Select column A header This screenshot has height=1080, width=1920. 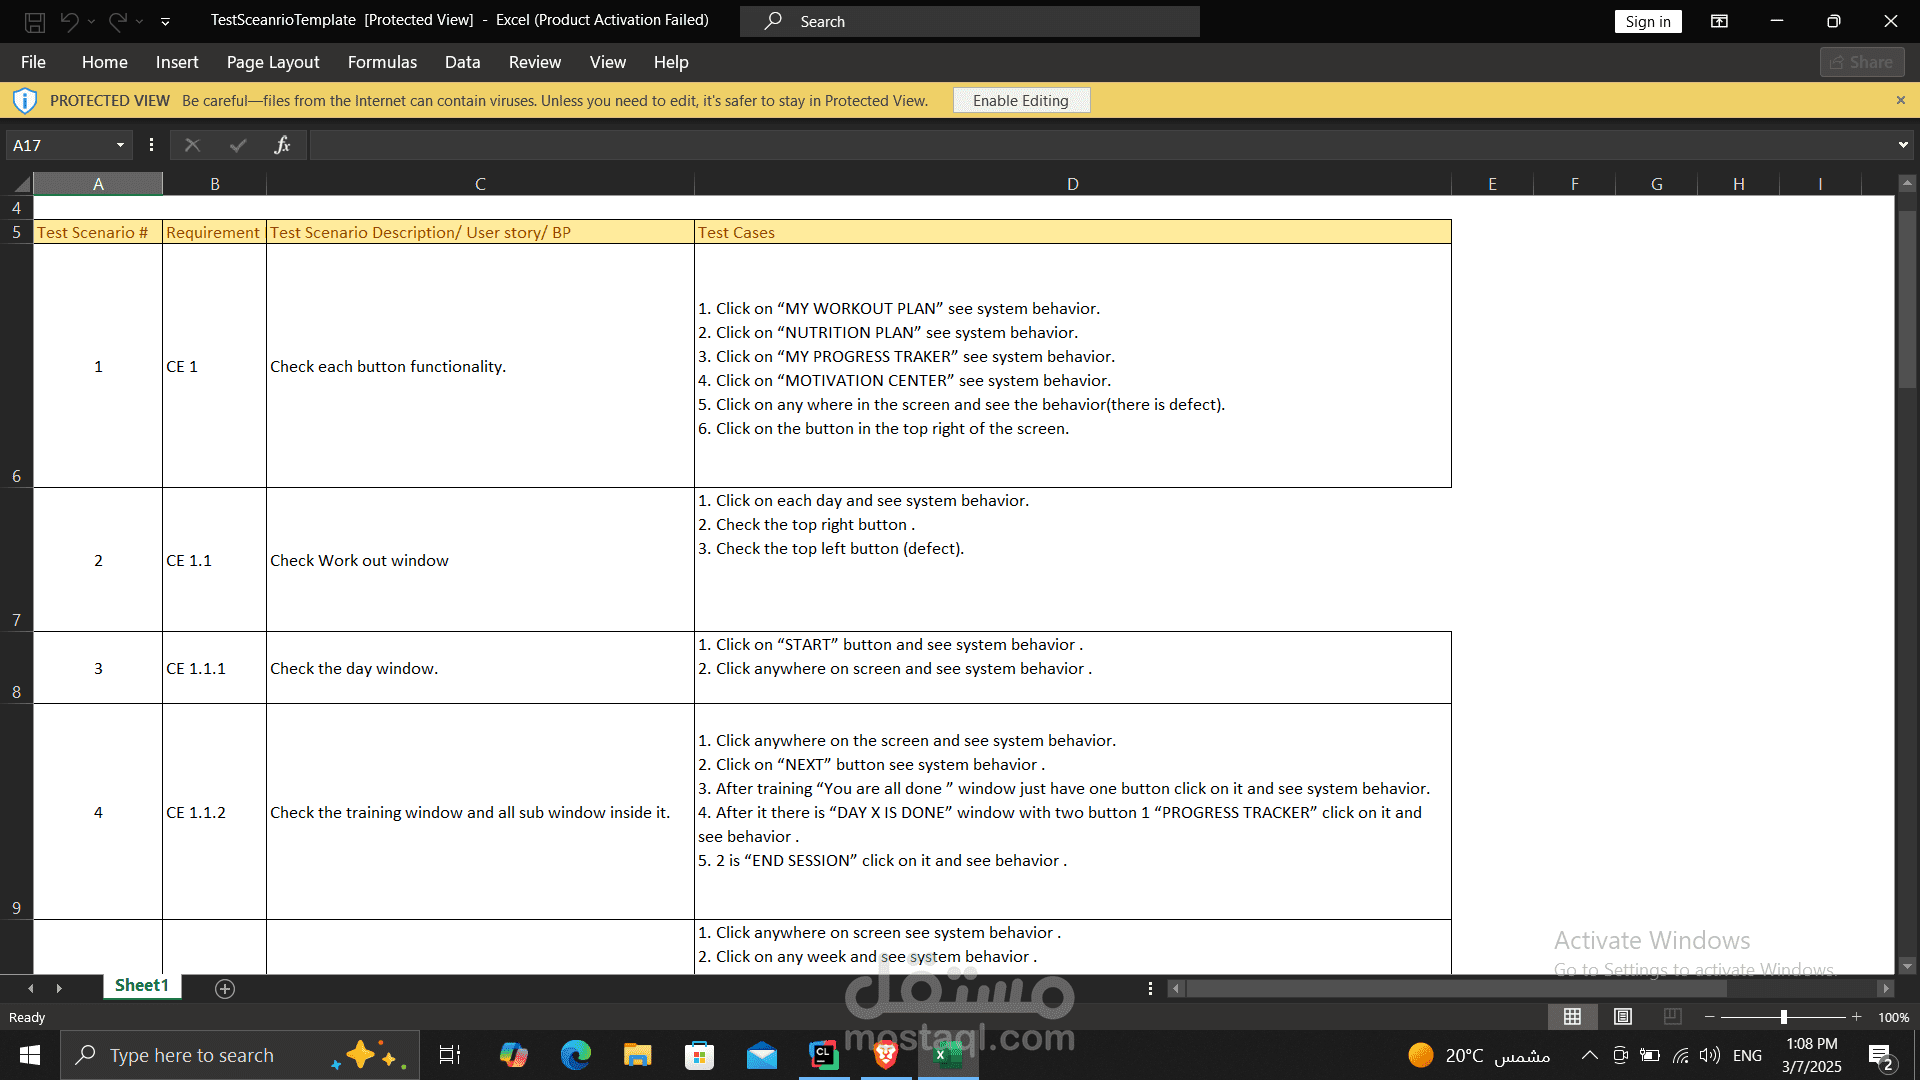tap(98, 184)
